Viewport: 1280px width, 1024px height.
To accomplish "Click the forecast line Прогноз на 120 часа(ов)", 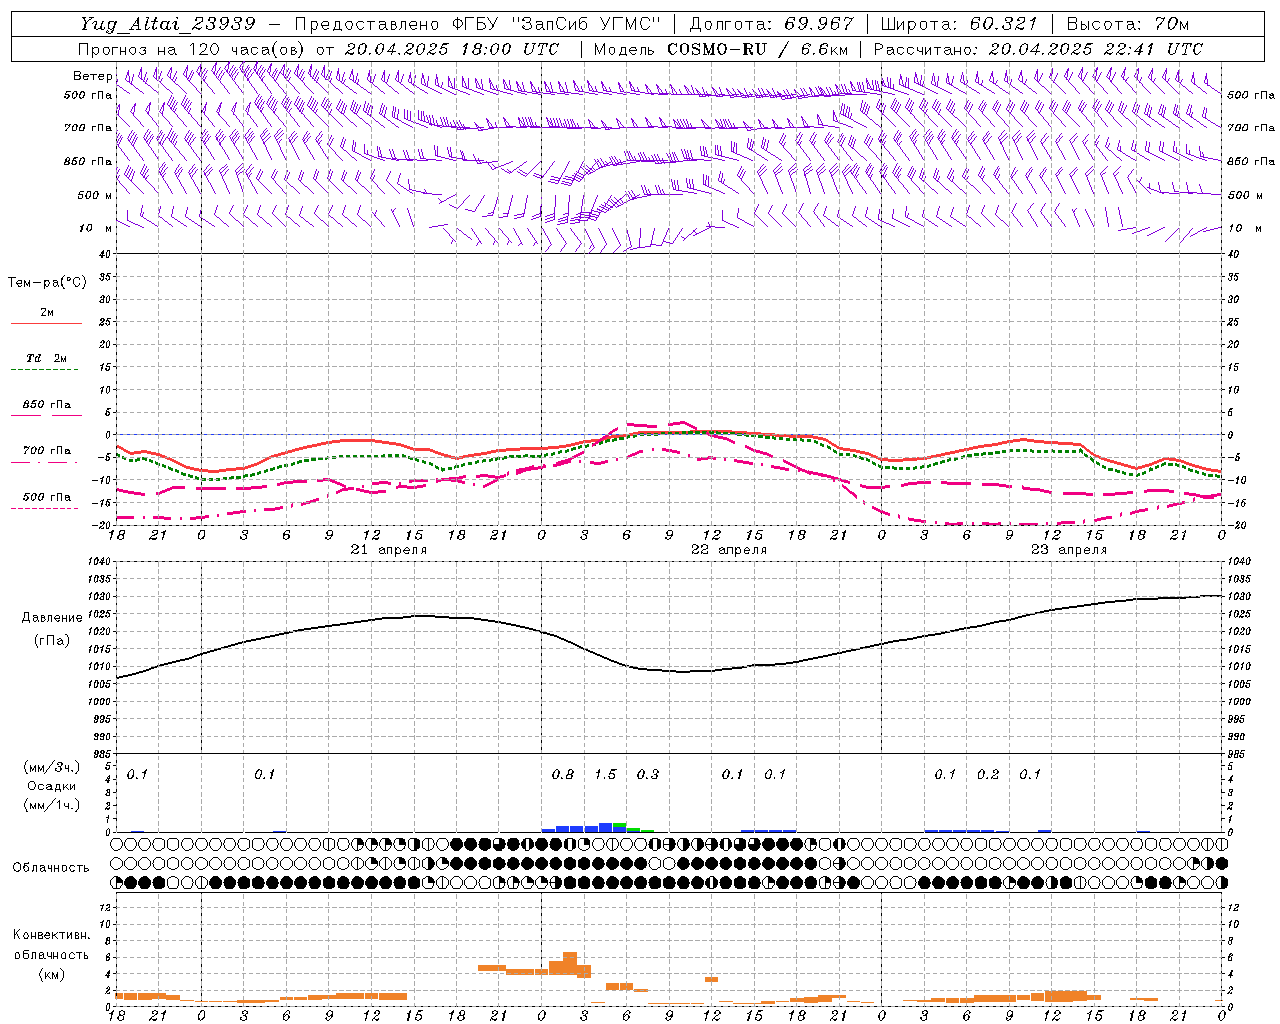I will [193, 49].
